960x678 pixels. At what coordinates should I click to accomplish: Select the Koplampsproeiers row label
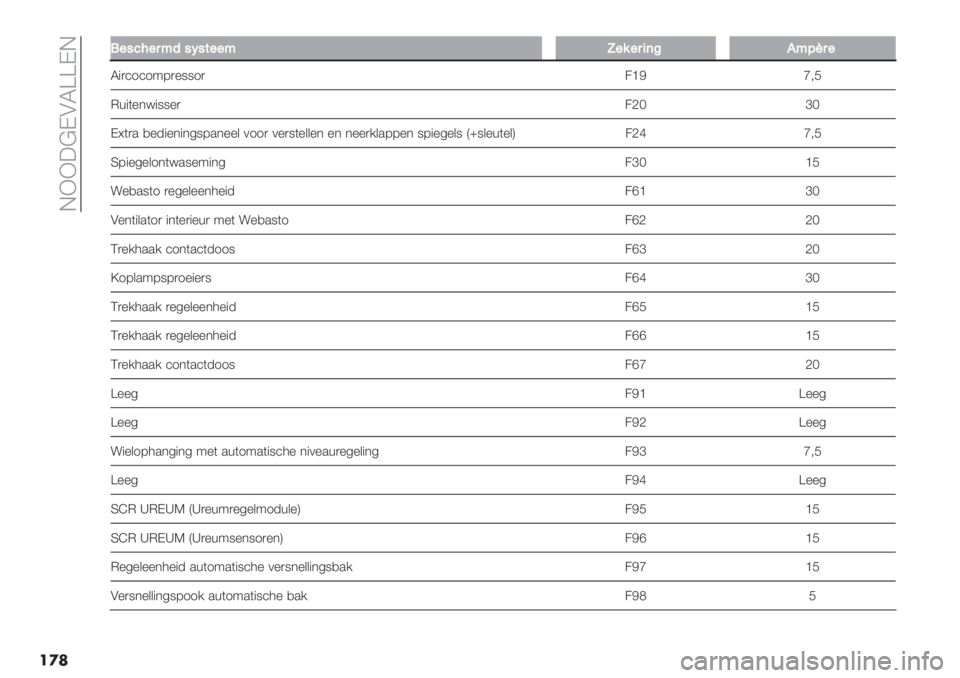[x=161, y=278]
